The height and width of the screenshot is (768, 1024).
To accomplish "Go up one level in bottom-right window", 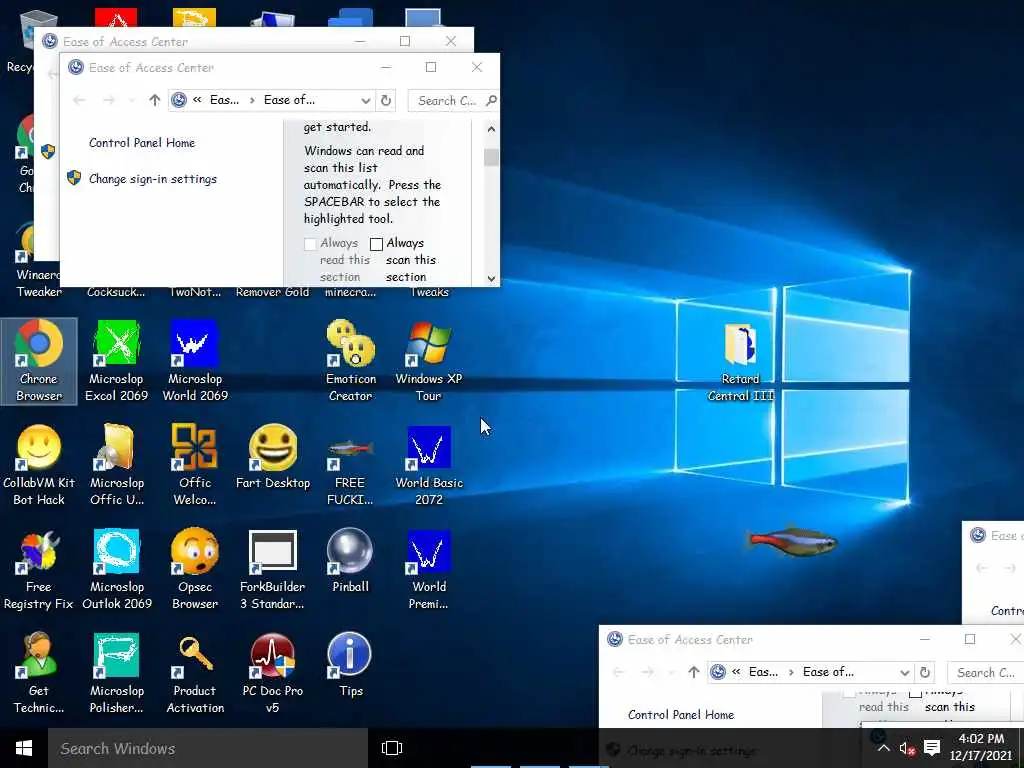I will click(694, 672).
